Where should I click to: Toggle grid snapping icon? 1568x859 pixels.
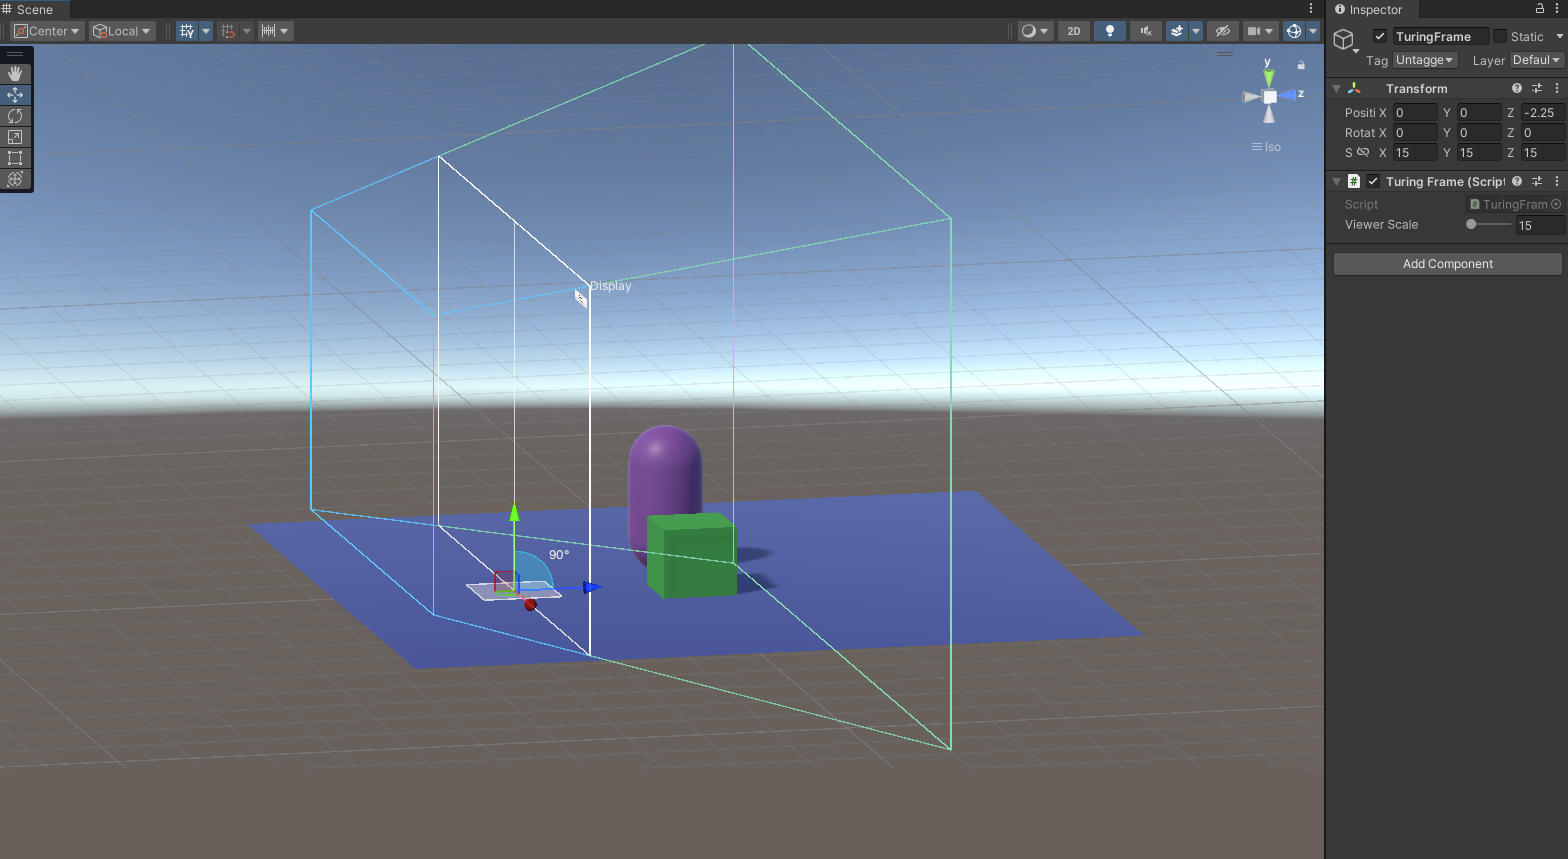pos(228,31)
